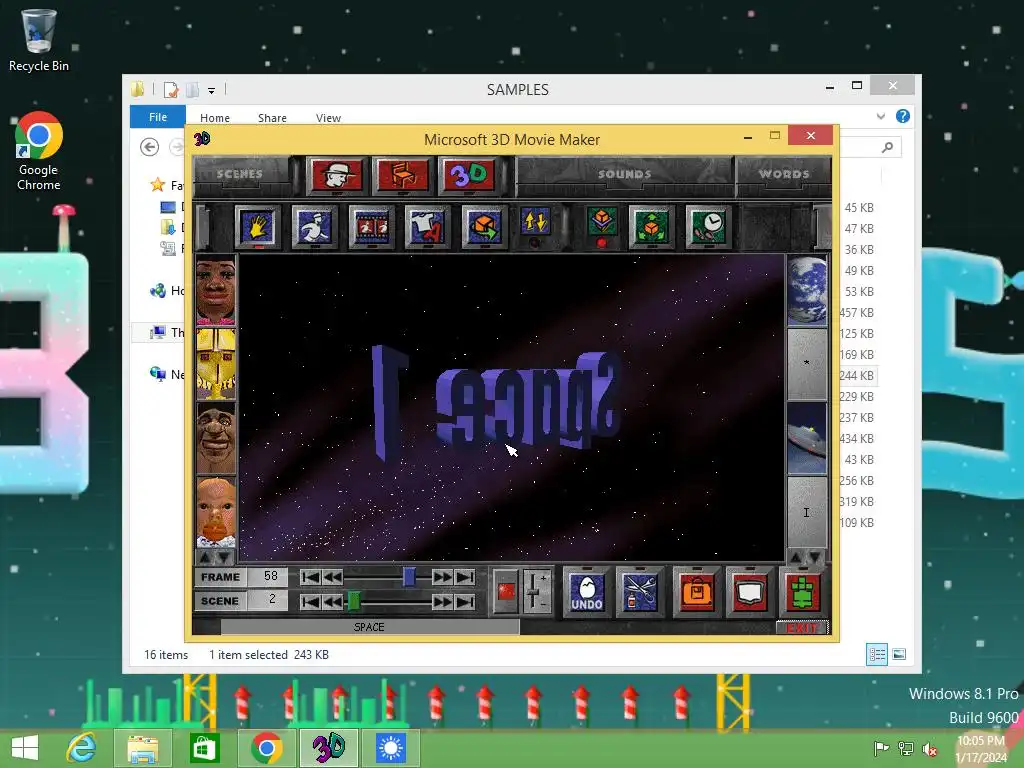
Task: Go to next scene
Action: point(442,601)
